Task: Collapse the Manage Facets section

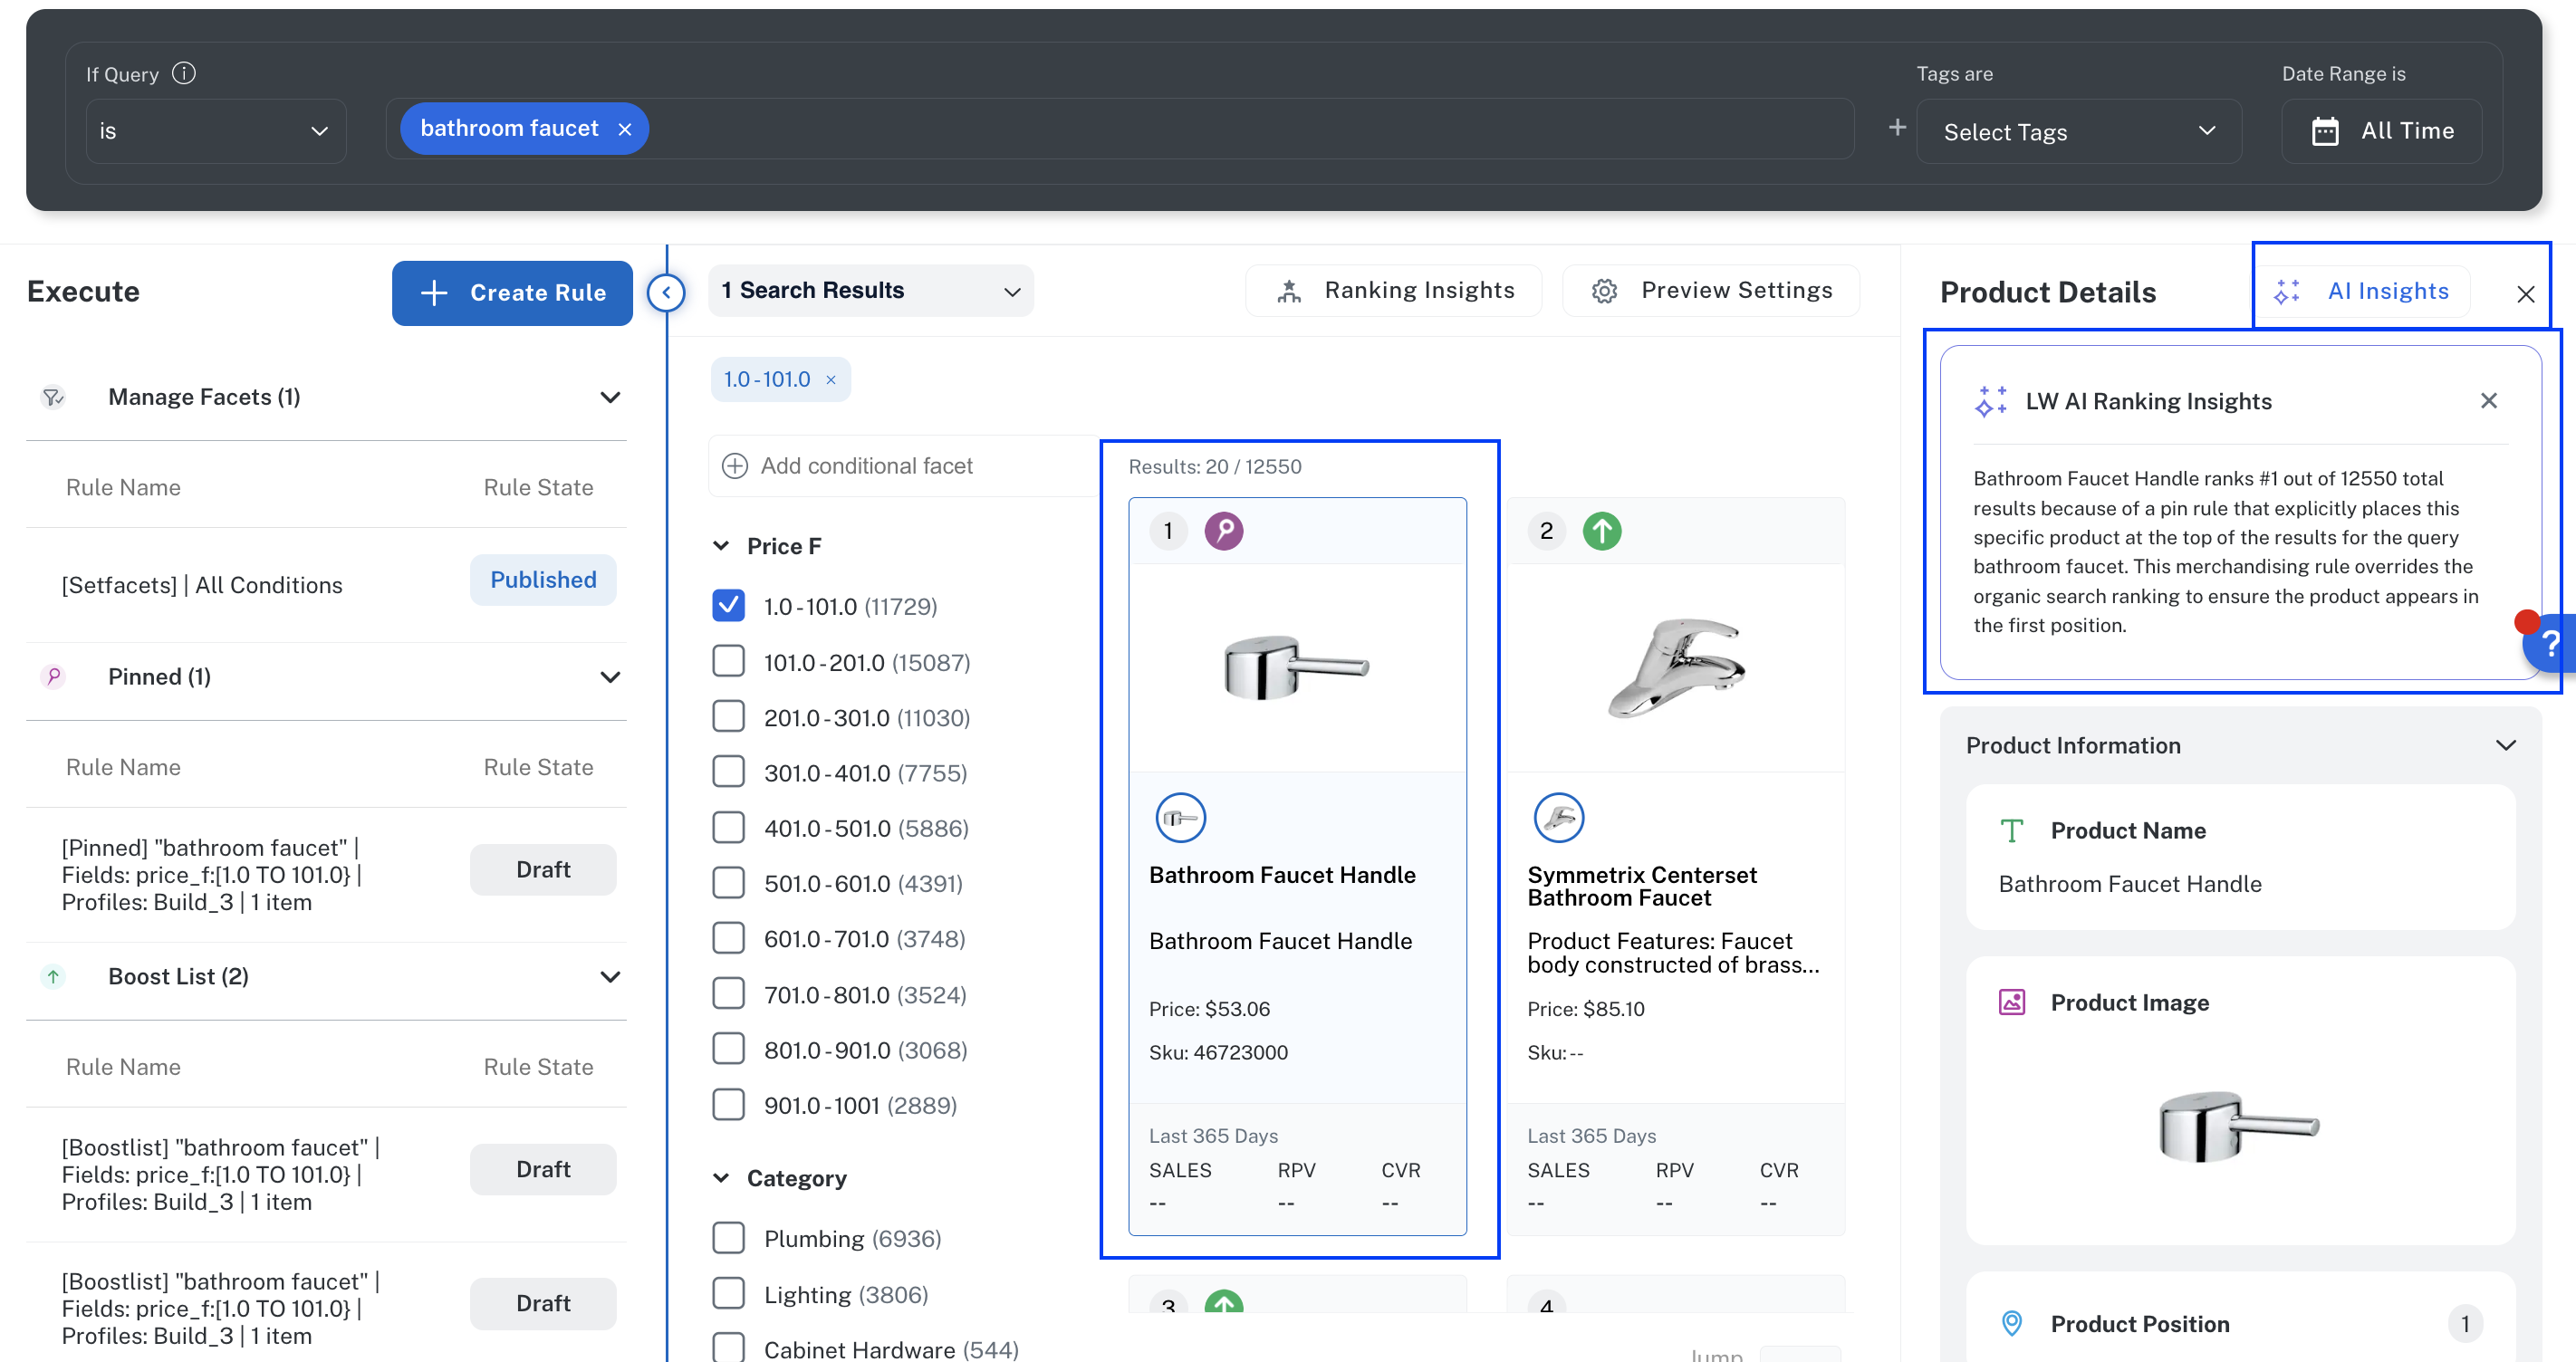Action: 609,398
